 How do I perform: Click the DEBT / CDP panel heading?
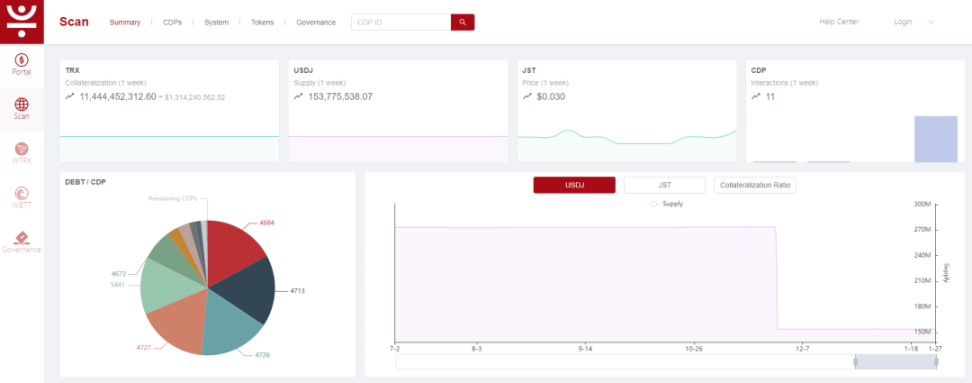pyautogui.click(x=85, y=182)
